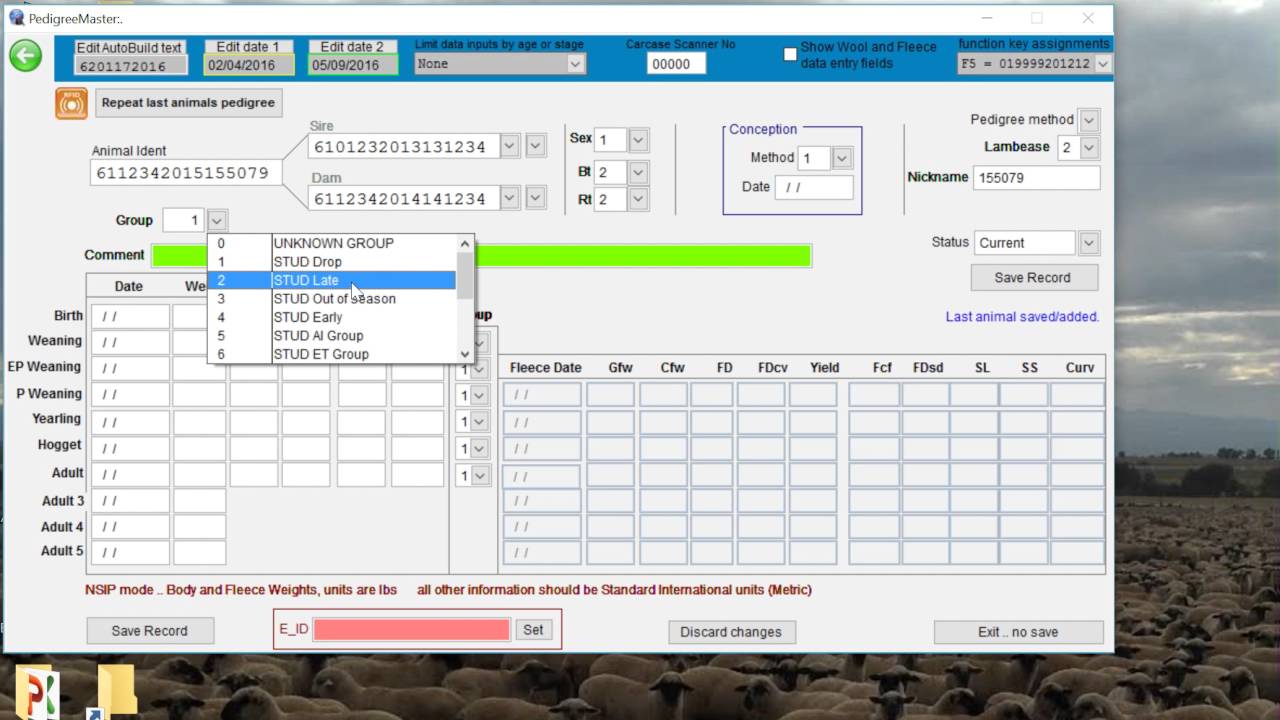This screenshot has width=1280, height=720.
Task: Select STUD AI Group option
Action: pyautogui.click(x=332, y=336)
